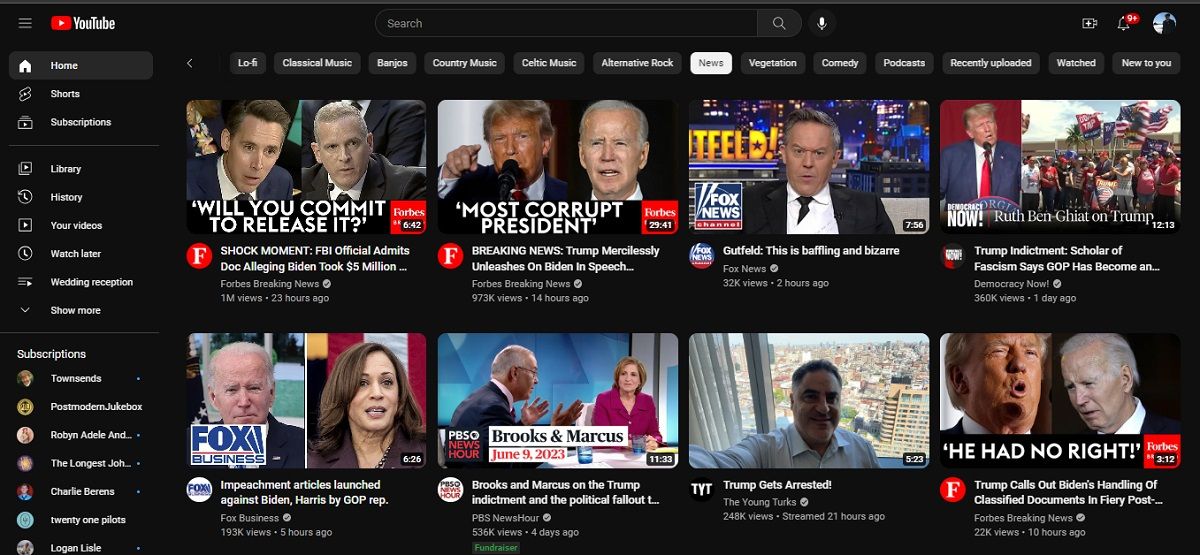Screen dimensions: 1200x555
Task: Open Your videos in sidebar
Action: pos(81,225)
